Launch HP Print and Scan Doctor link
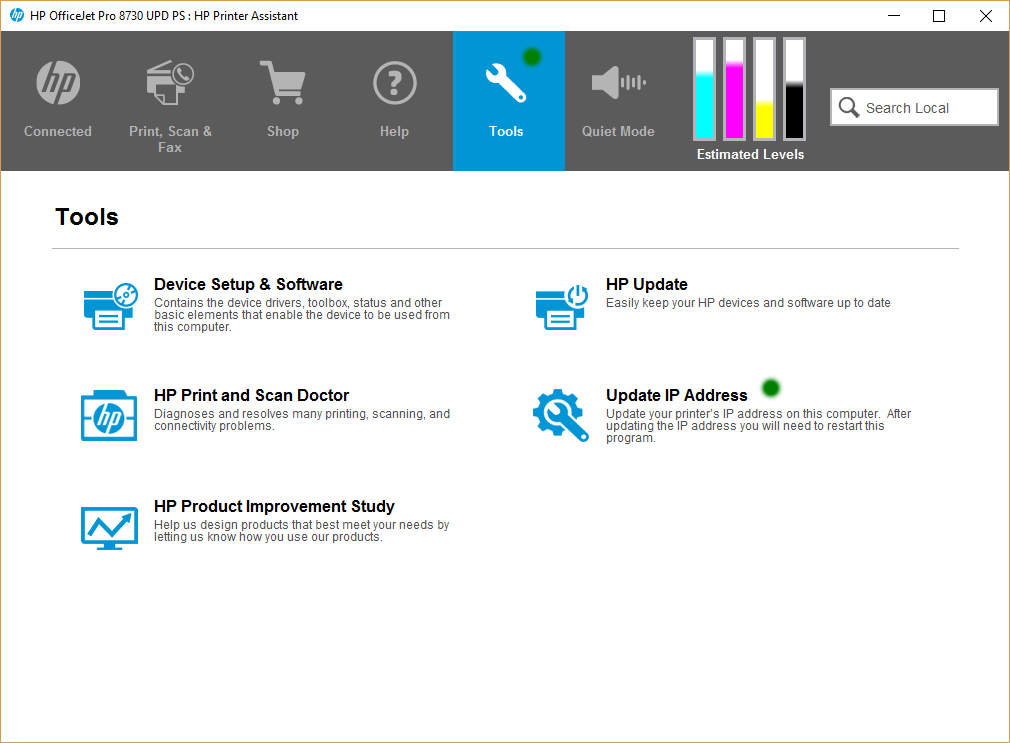 point(251,395)
